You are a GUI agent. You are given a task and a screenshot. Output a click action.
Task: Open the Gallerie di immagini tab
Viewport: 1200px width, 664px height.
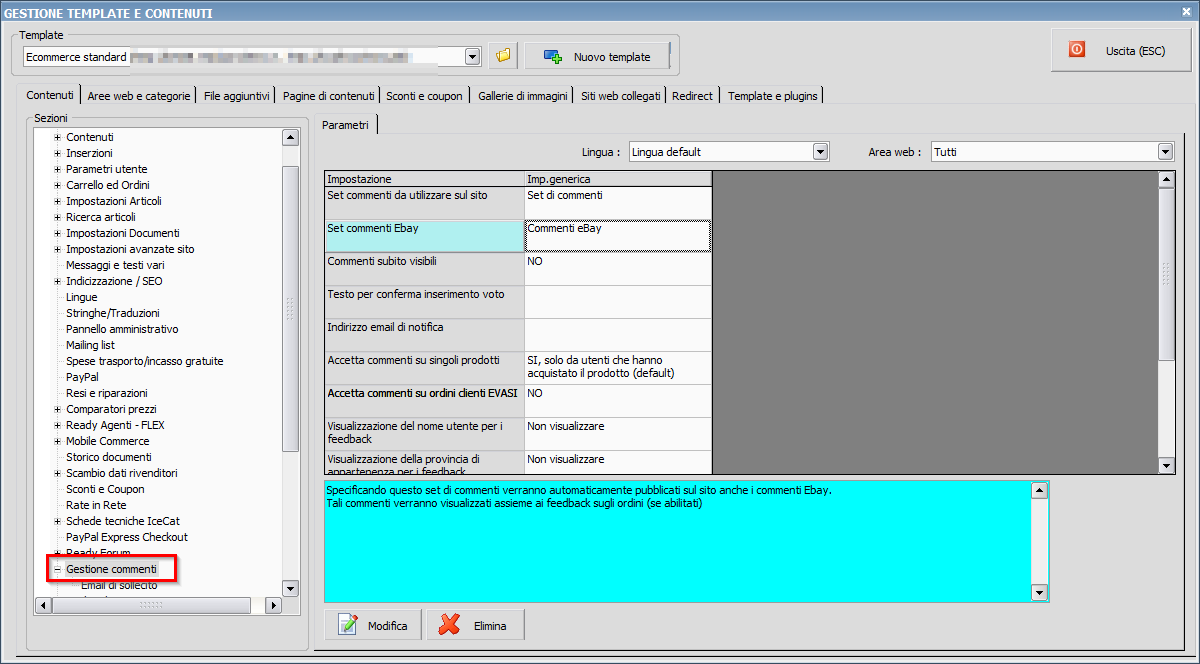(x=522, y=96)
